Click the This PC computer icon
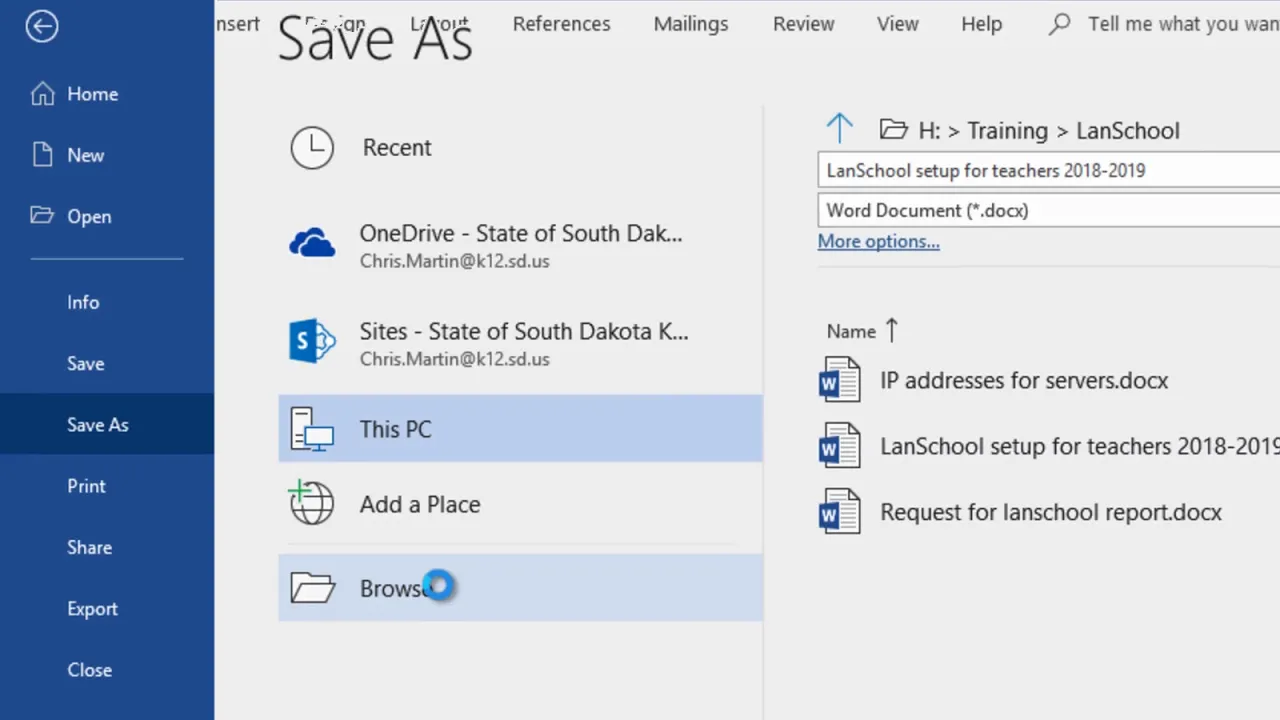This screenshot has width=1280, height=720. coord(312,429)
